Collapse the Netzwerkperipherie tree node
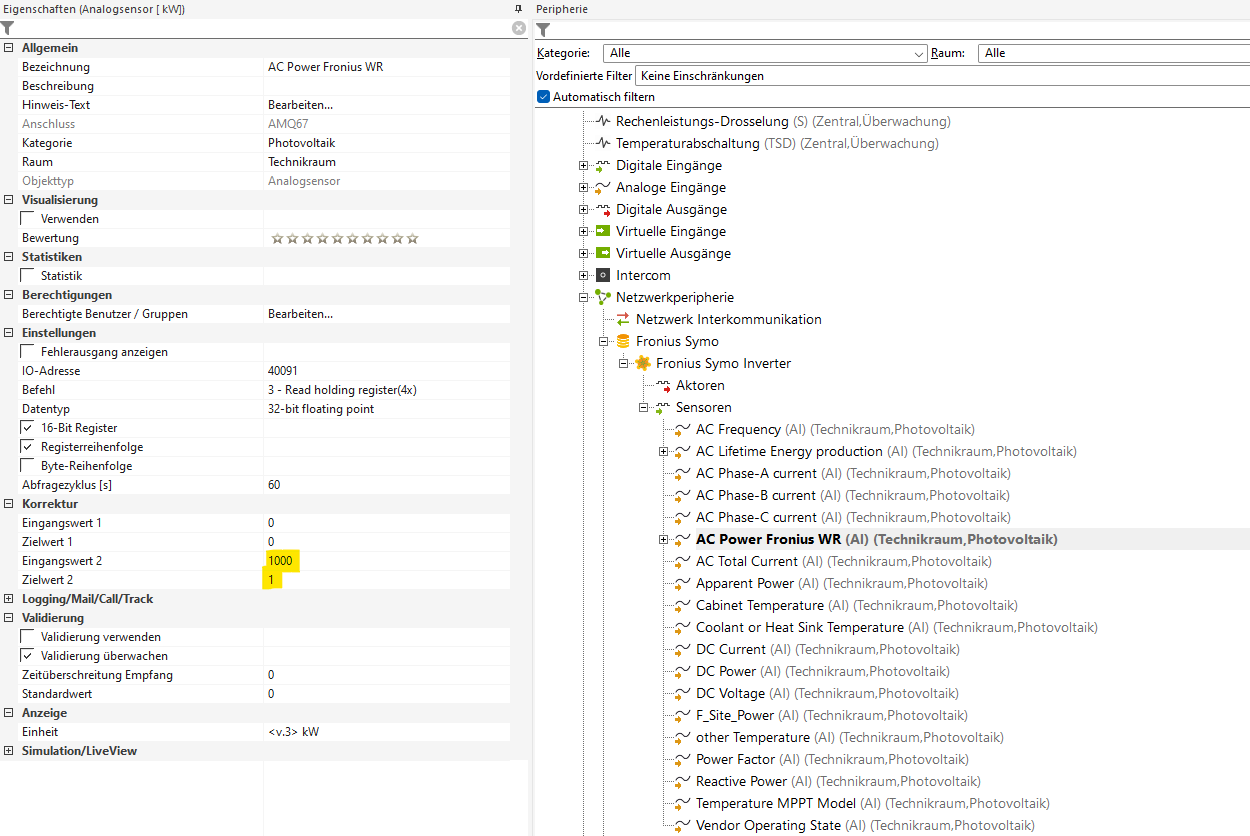The width and height of the screenshot is (1250, 836). click(584, 298)
